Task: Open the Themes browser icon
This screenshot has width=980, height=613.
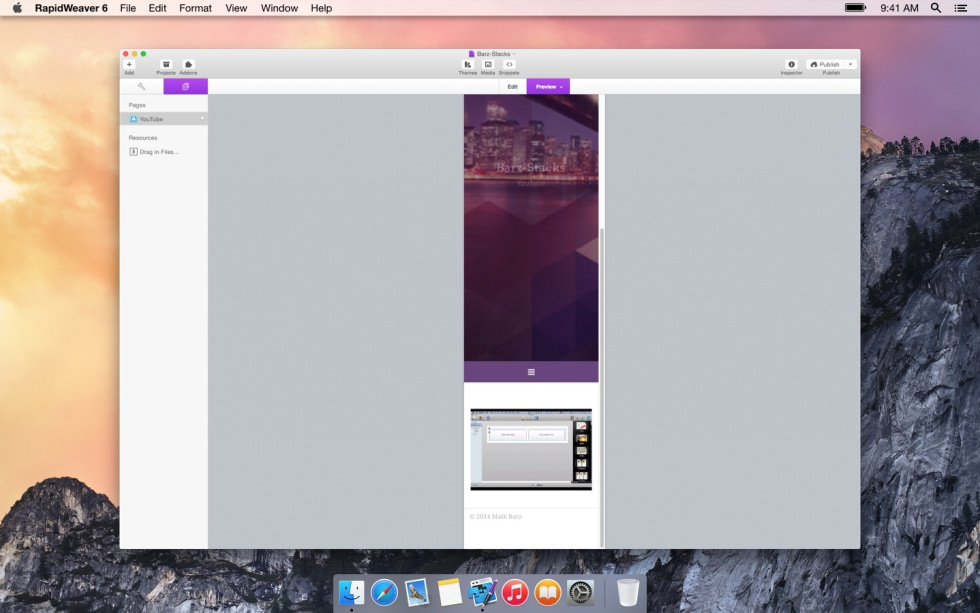Action: coord(468,64)
